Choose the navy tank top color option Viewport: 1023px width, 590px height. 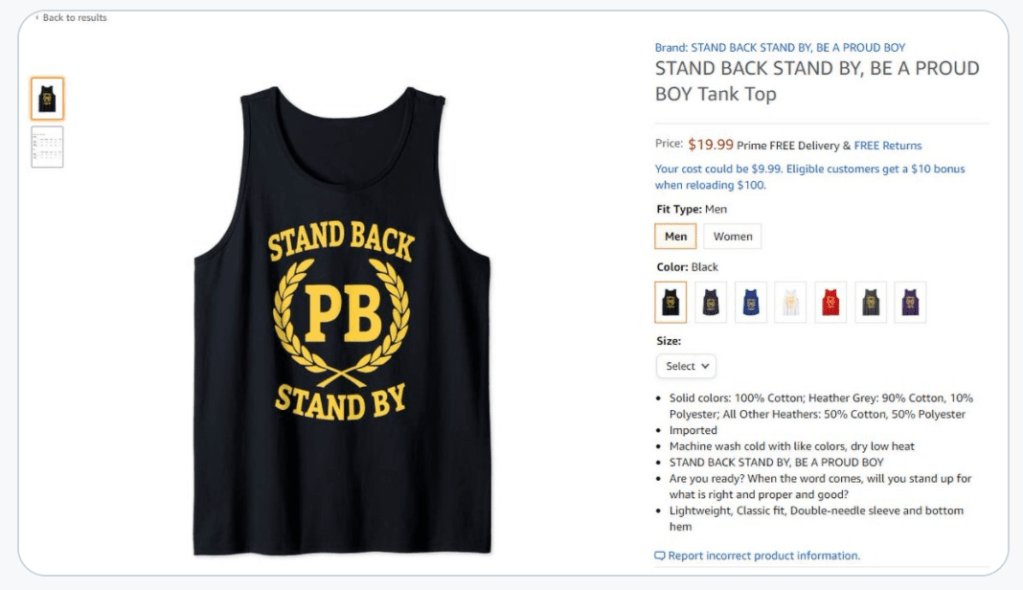pos(710,302)
